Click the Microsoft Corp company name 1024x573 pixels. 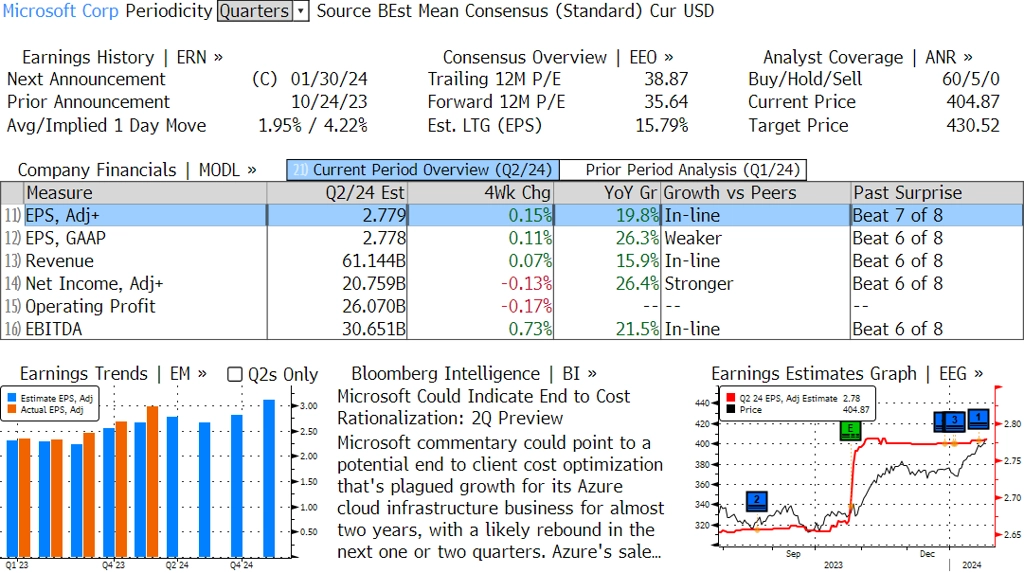click(x=61, y=11)
